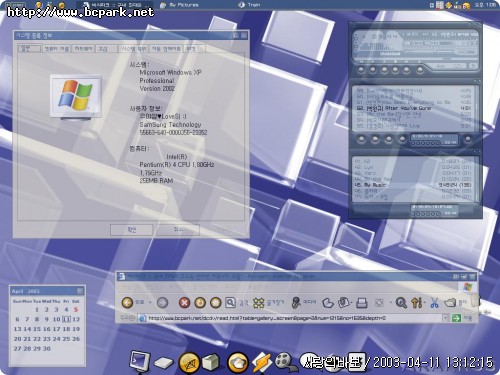Click next track button in the music player
The height and width of the screenshot is (375, 500).
[x=407, y=70]
